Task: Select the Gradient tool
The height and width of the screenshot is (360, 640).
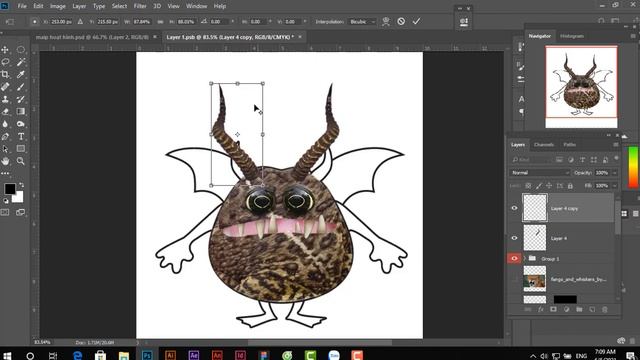Action: click(20, 111)
